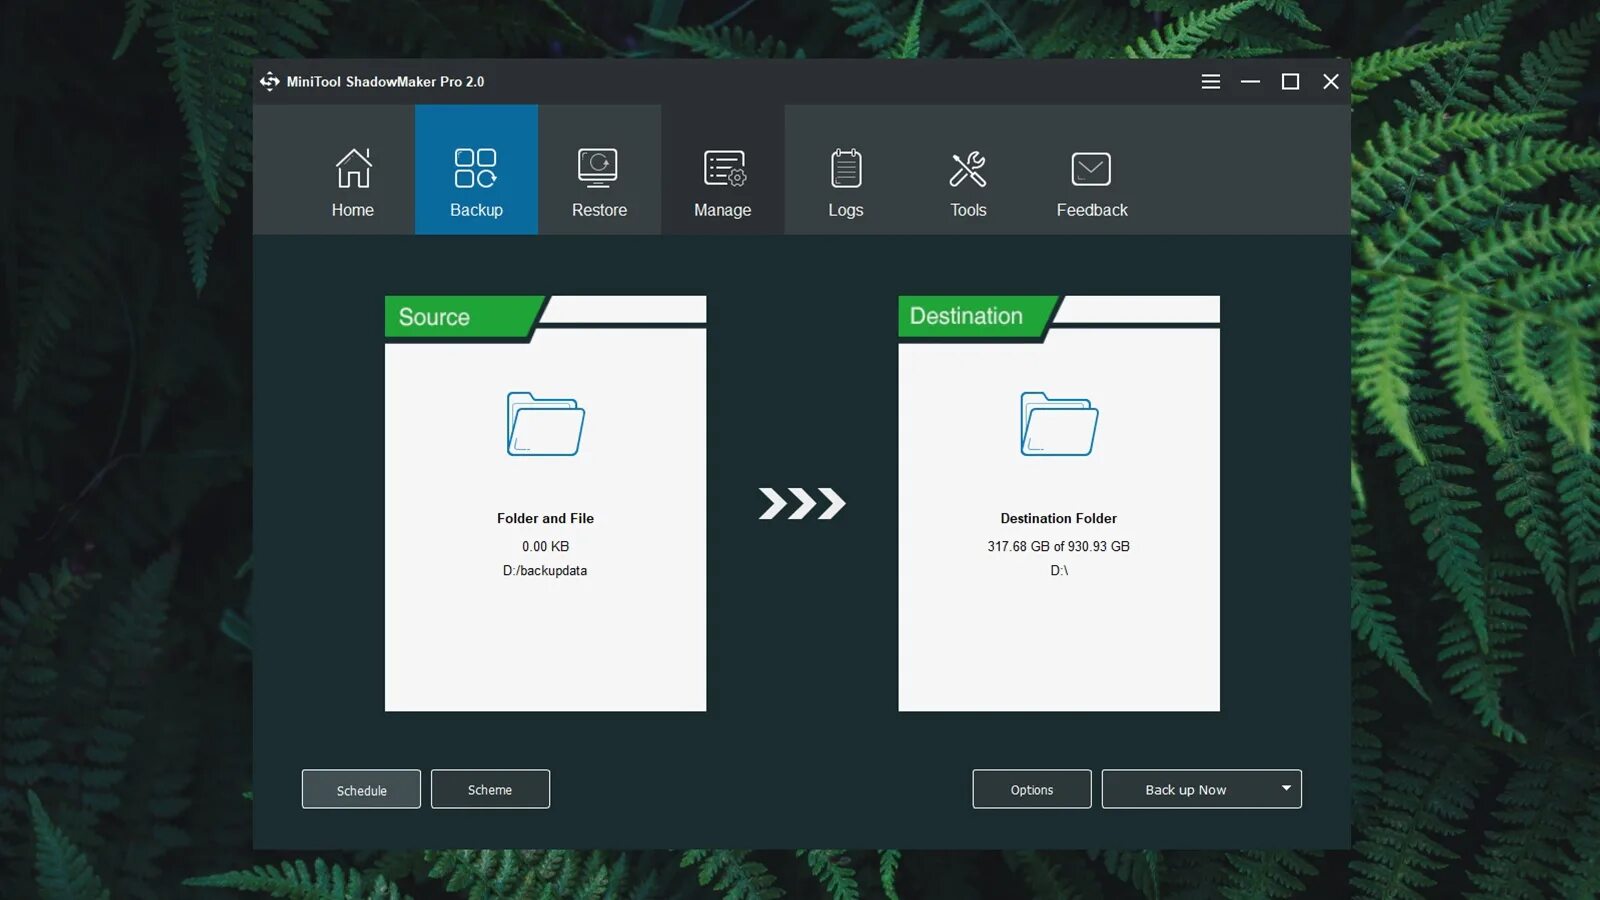The image size is (1600, 900).
Task: Click the 0.00 KB source size
Action: (x=545, y=546)
